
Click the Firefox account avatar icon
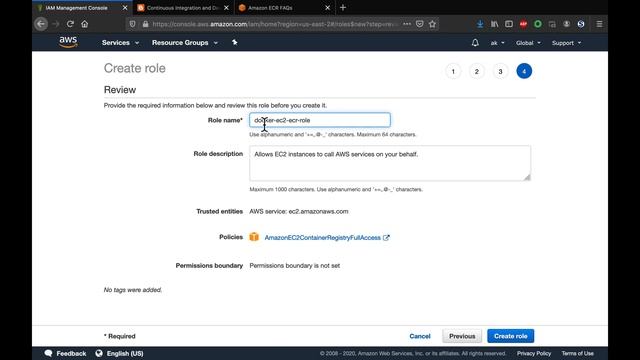567,24
